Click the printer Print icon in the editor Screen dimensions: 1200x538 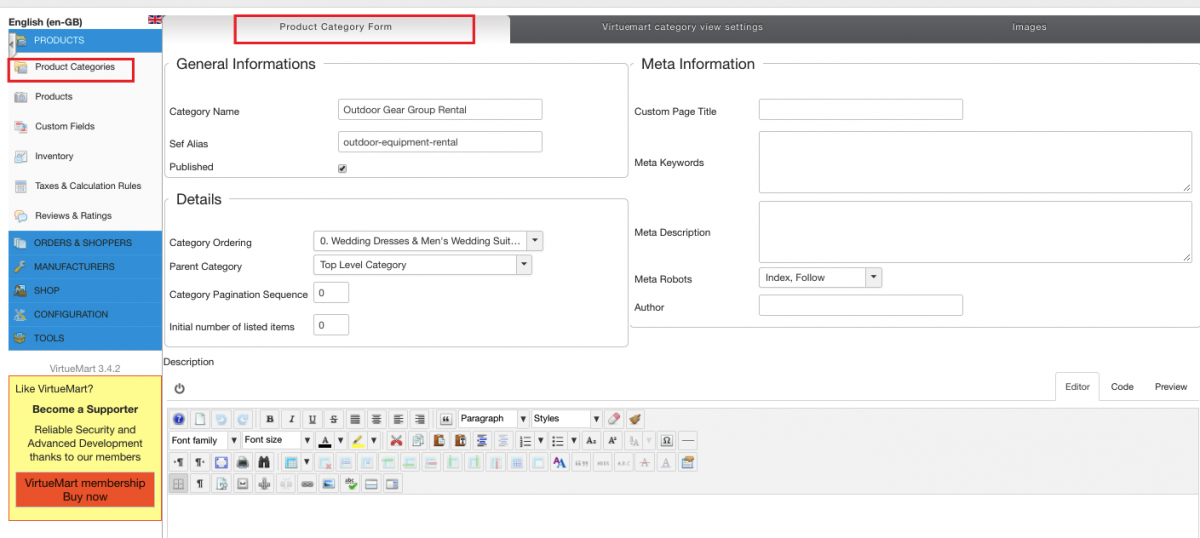coord(242,462)
